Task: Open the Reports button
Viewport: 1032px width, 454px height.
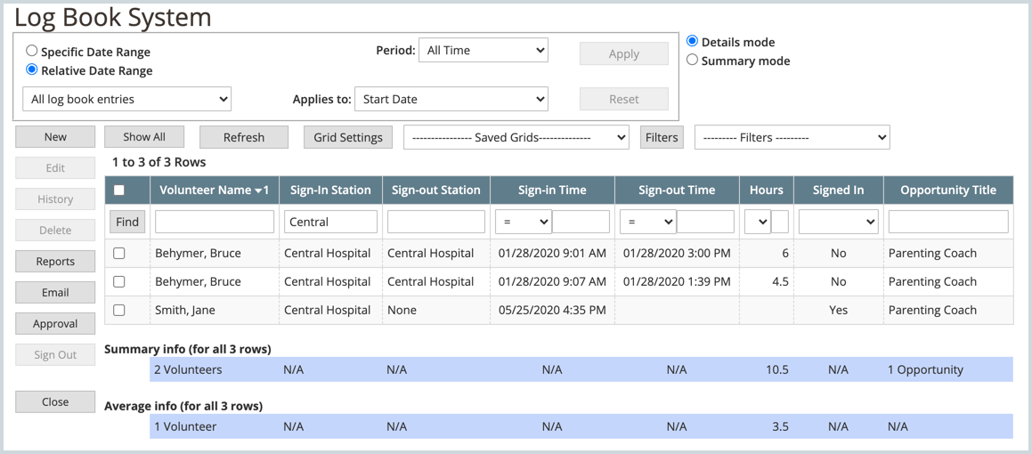Action: [55, 261]
